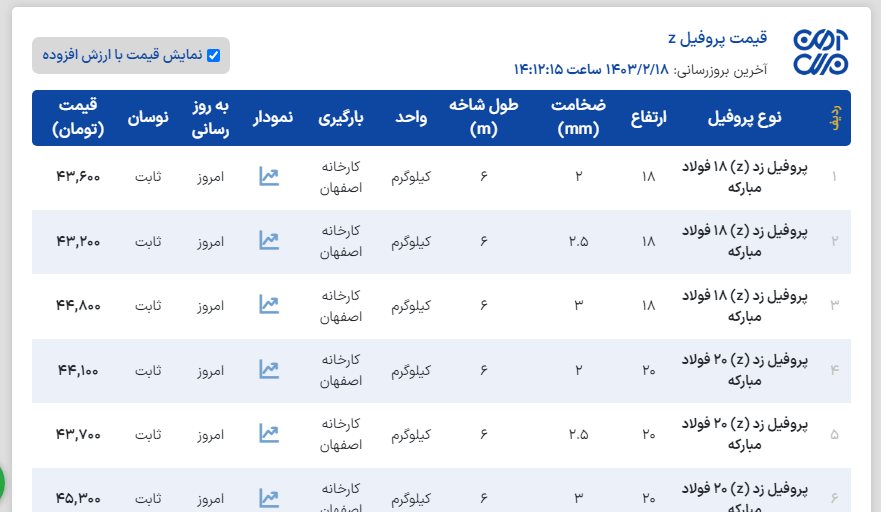Click the 43,700 price cell in row 5
Screen dimensions: 881x512
click(x=78, y=434)
